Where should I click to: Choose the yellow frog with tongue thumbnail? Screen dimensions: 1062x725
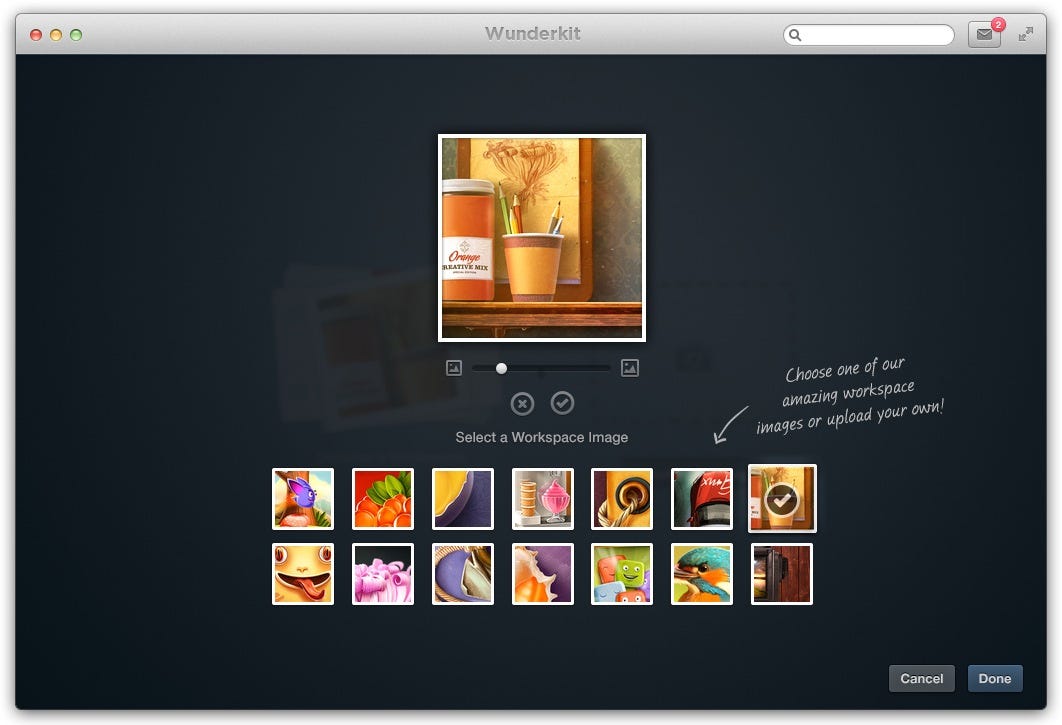303,574
